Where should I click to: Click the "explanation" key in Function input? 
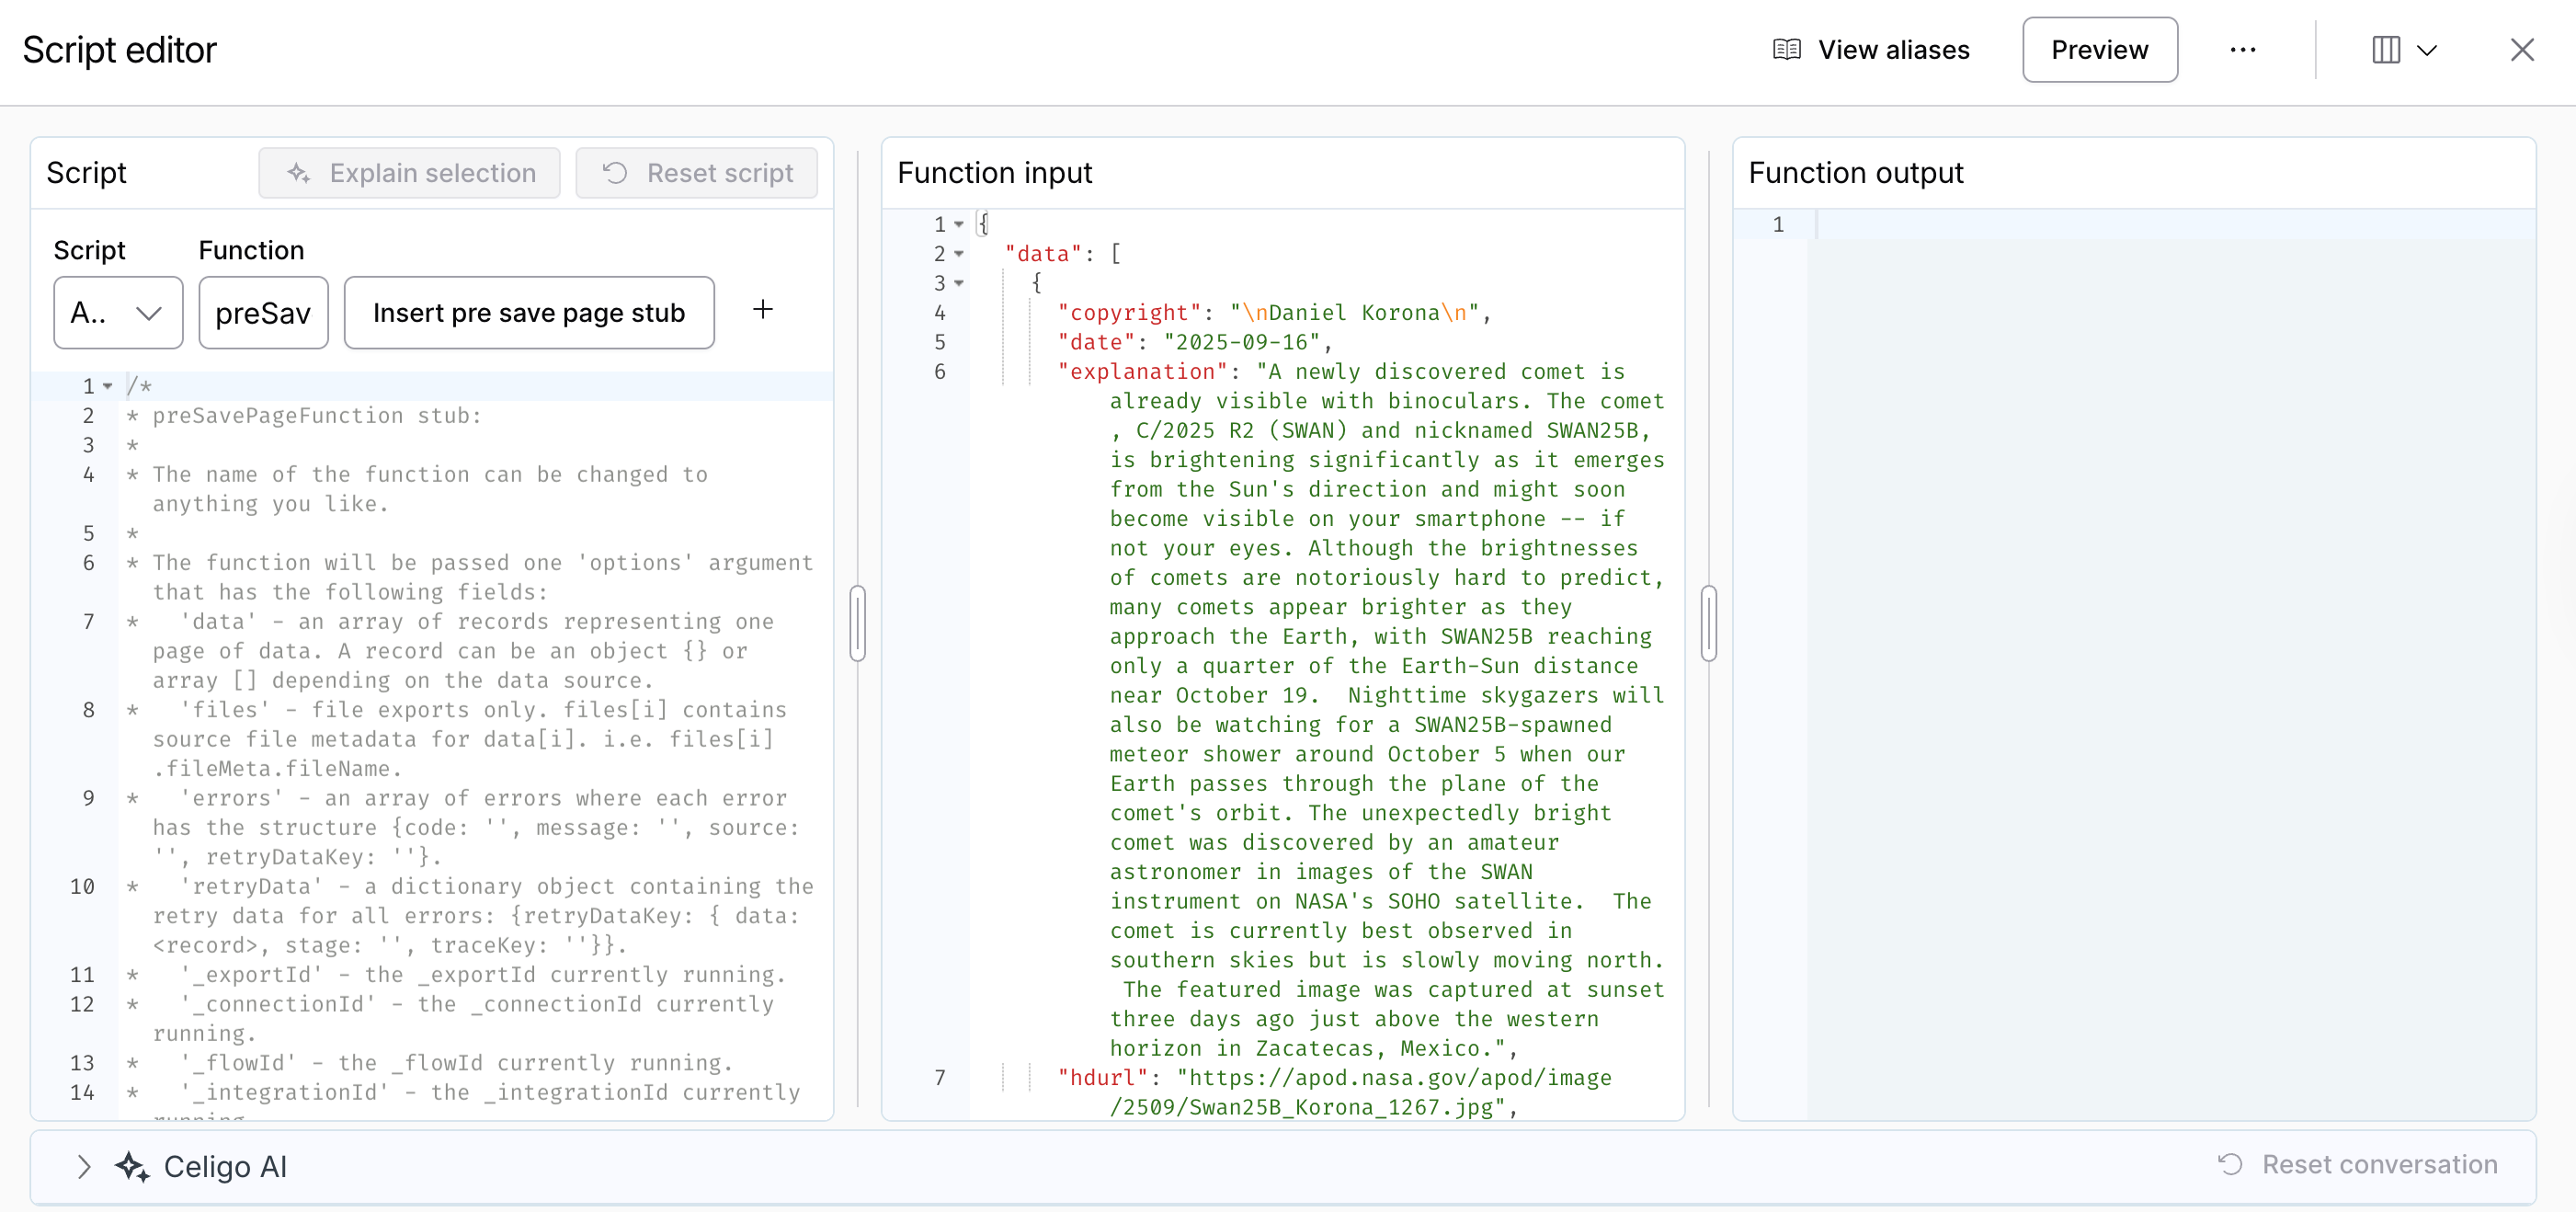[1143, 372]
